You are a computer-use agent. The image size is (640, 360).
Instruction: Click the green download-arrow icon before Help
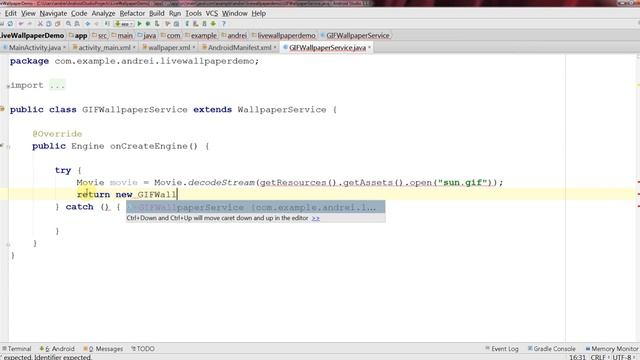(x=213, y=24)
